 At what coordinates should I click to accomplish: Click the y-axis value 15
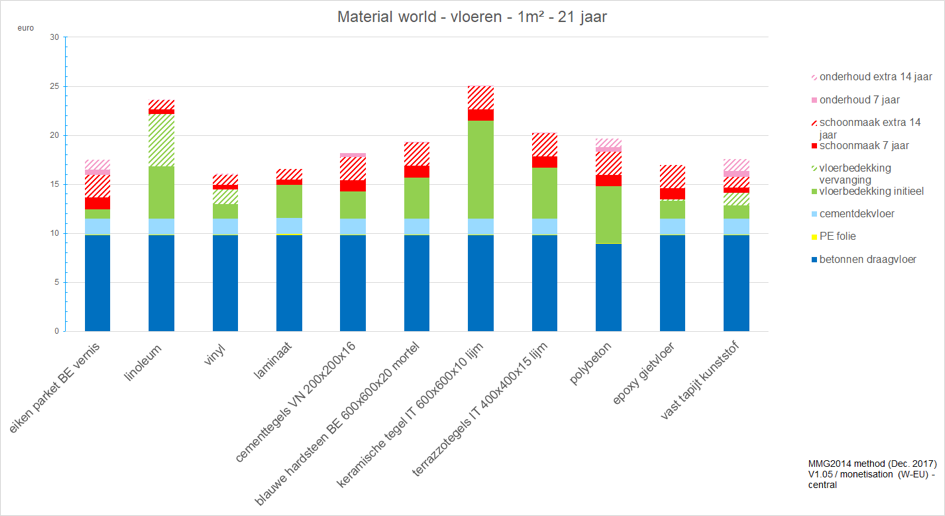point(54,184)
